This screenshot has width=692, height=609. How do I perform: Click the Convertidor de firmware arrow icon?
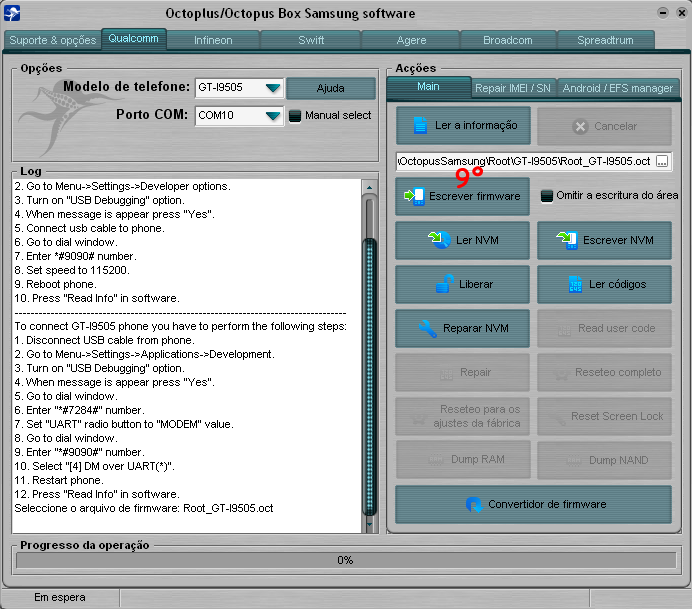[474, 504]
